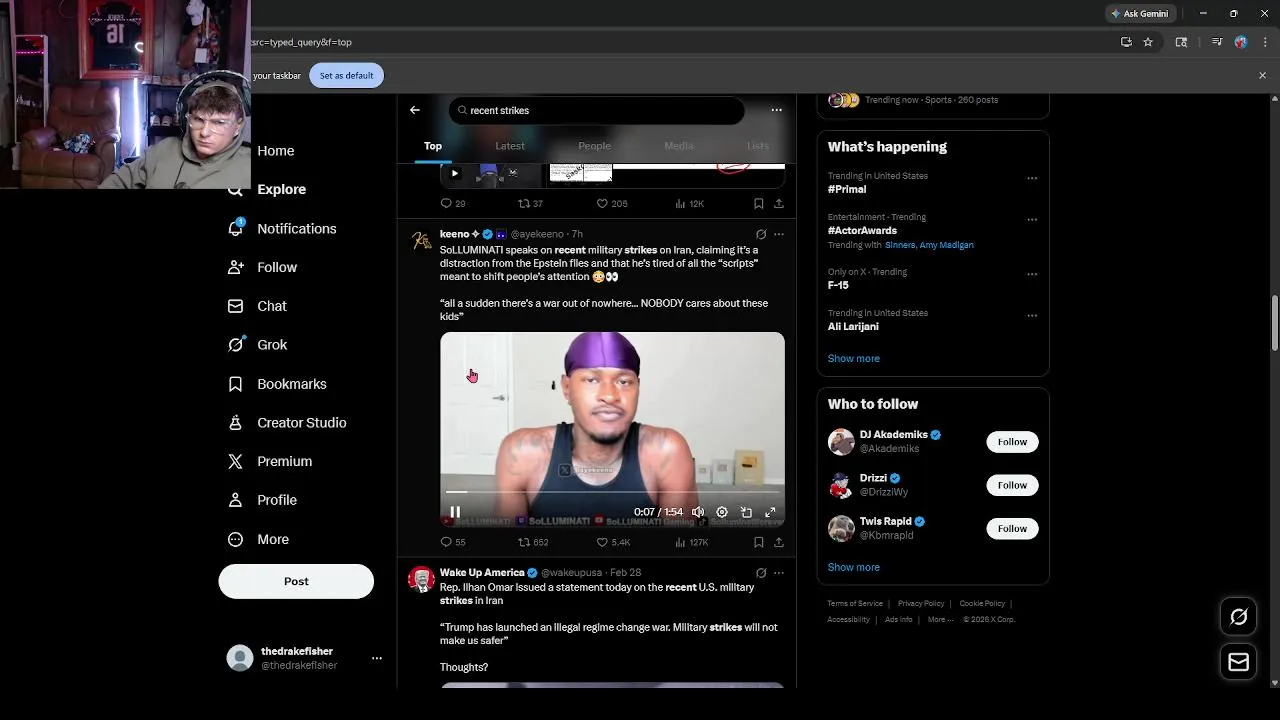Play the top post's video
This screenshot has width=1280, height=720.
454,173
